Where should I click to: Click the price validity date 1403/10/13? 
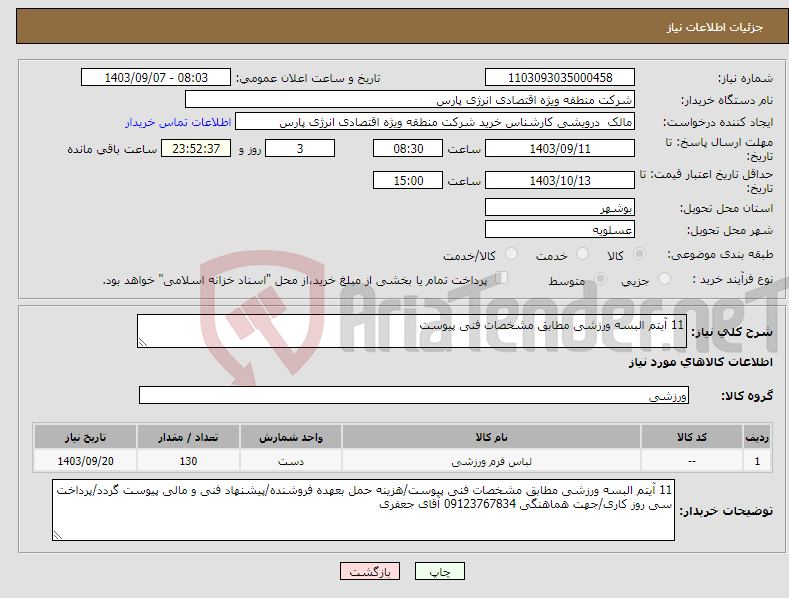pyautogui.click(x=560, y=180)
